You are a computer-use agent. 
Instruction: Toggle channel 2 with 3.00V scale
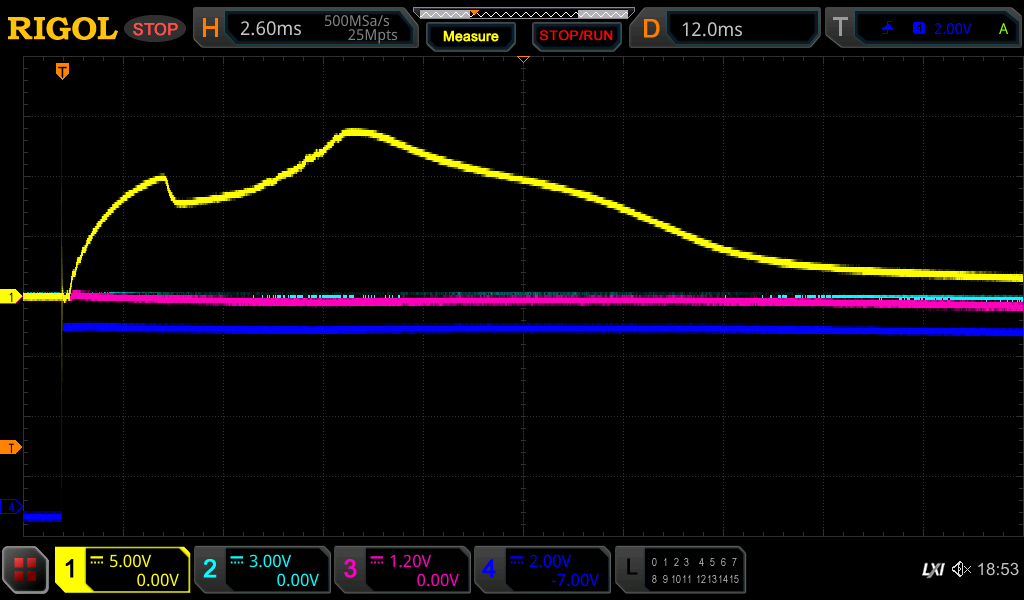click(x=261, y=570)
